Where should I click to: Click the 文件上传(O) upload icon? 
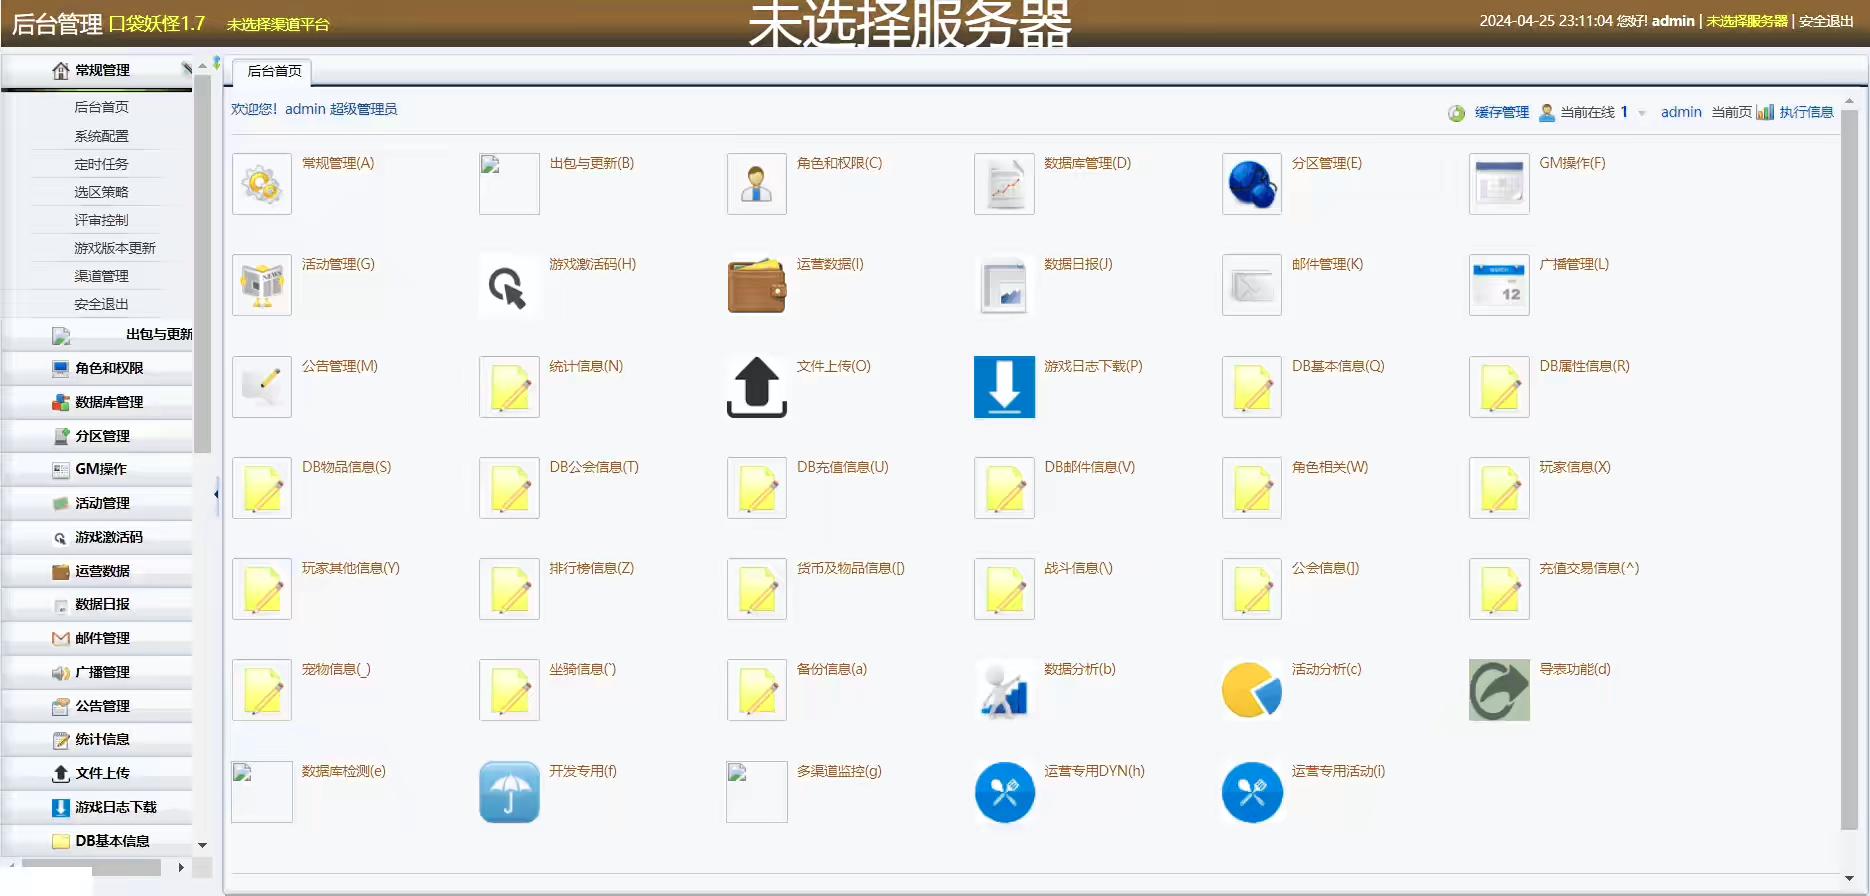pos(757,387)
